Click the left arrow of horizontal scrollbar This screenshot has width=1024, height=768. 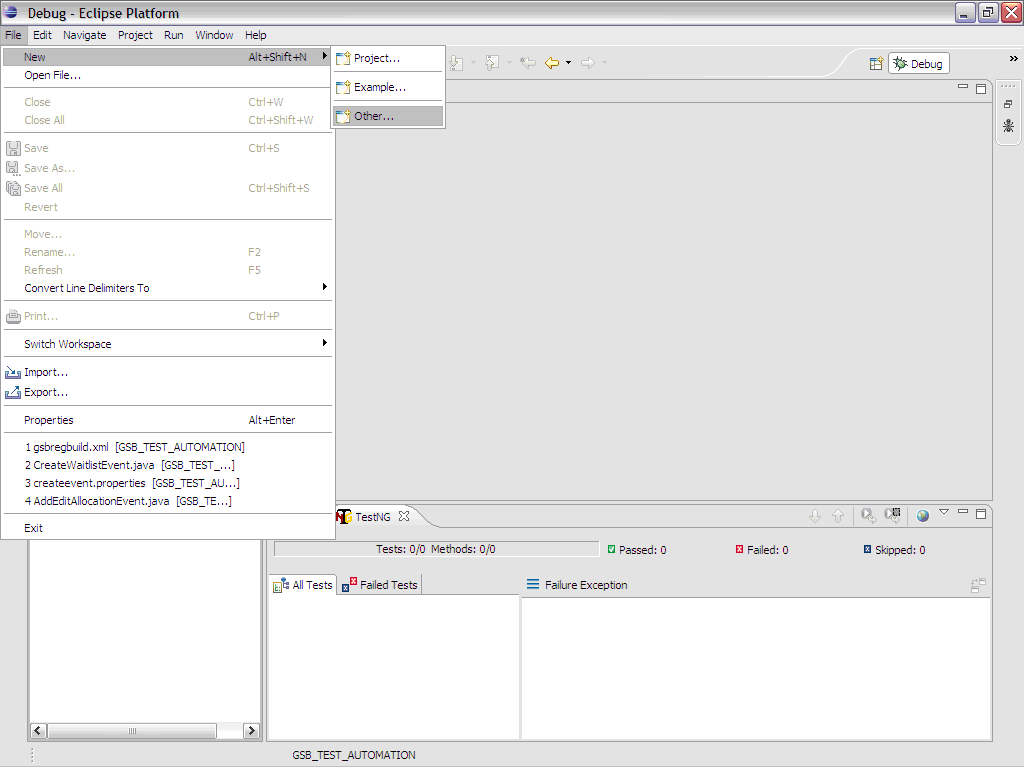[38, 731]
